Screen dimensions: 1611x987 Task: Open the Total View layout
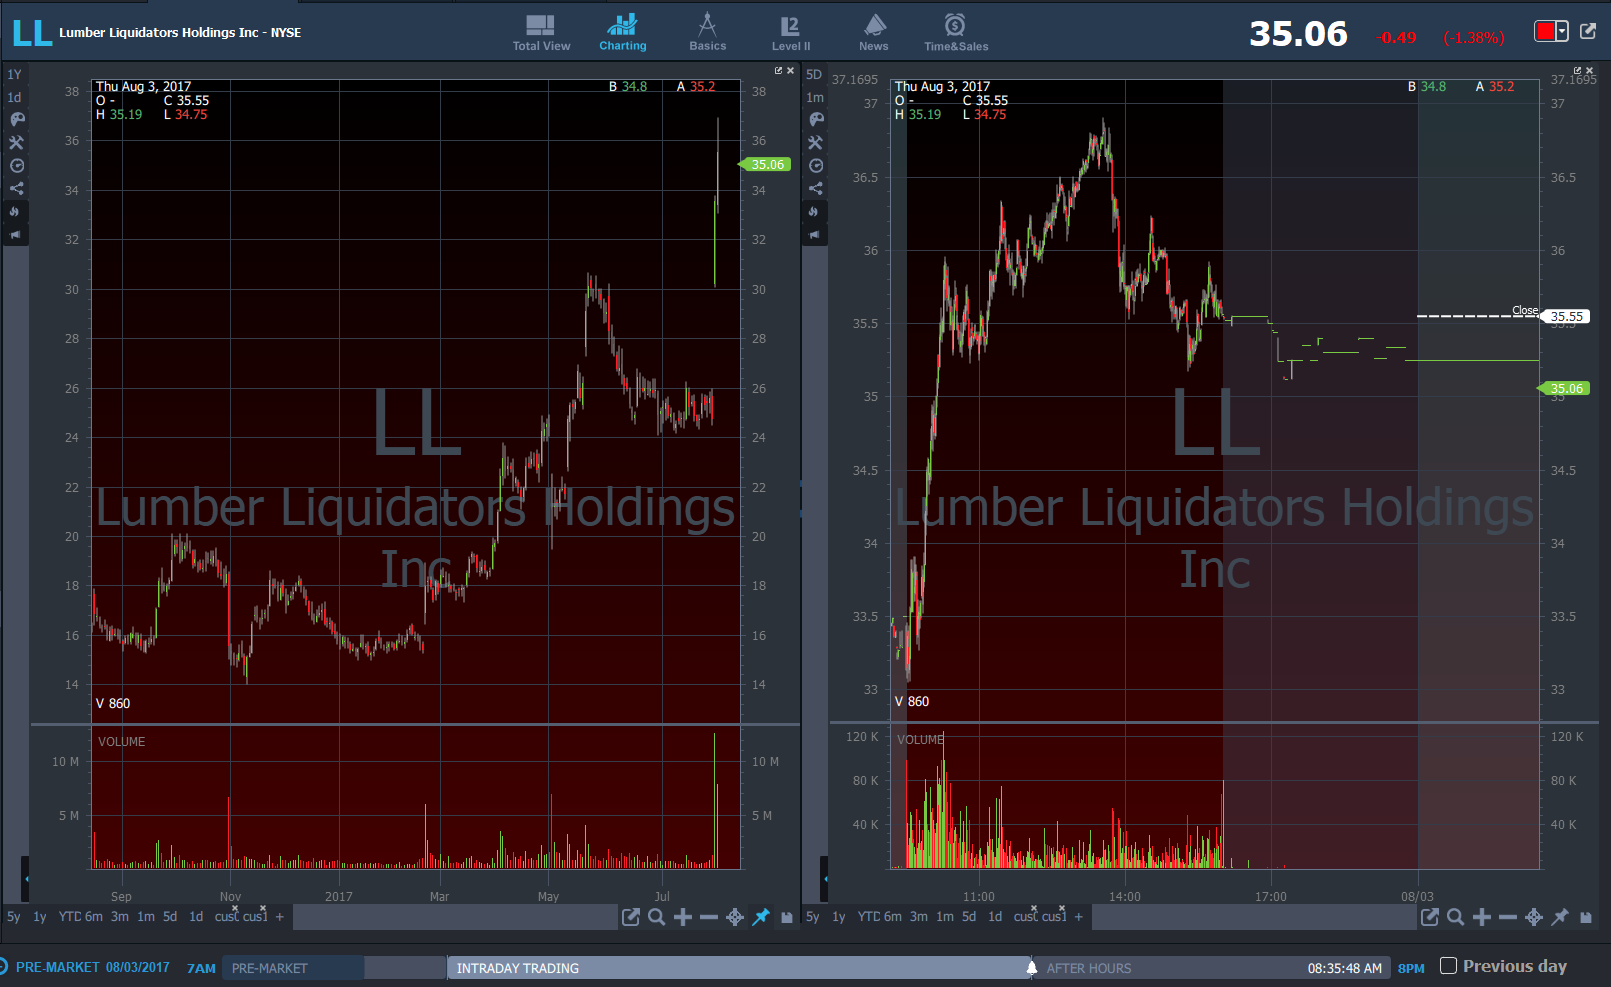click(541, 33)
